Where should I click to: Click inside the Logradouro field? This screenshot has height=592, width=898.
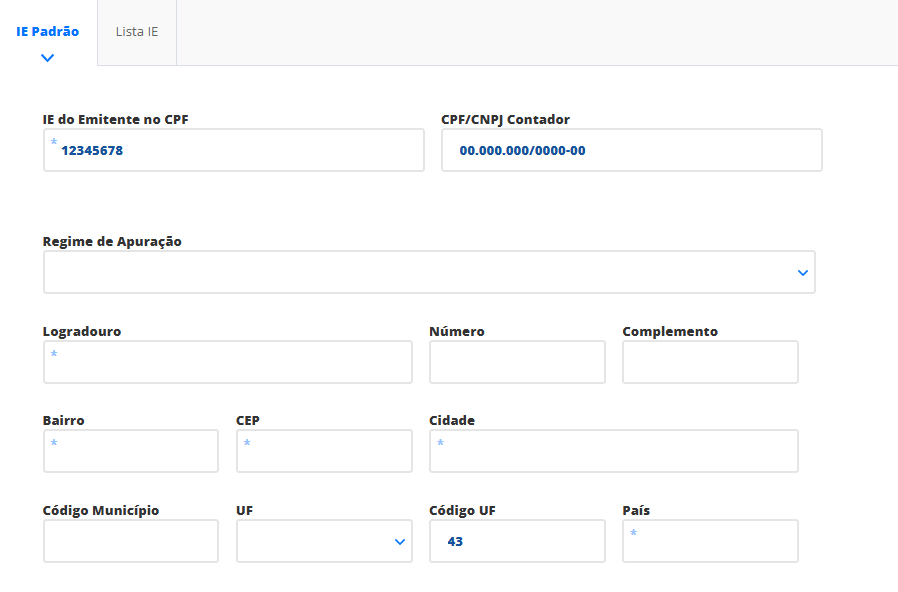pos(228,362)
